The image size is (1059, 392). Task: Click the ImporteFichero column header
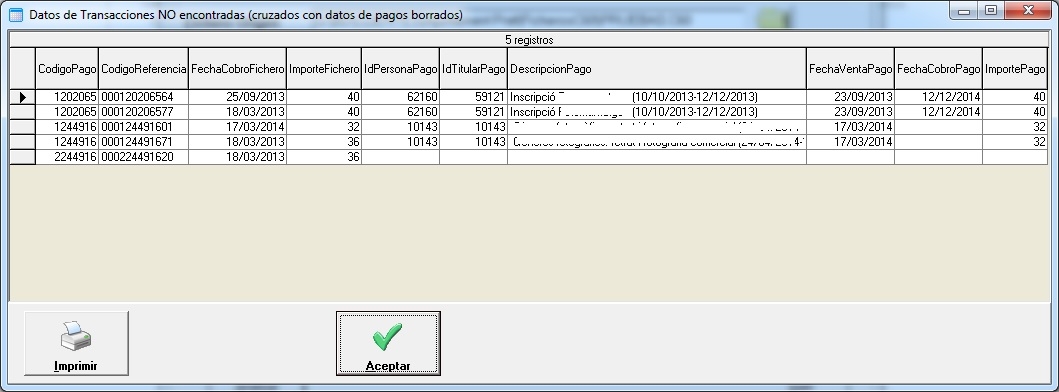click(324, 68)
